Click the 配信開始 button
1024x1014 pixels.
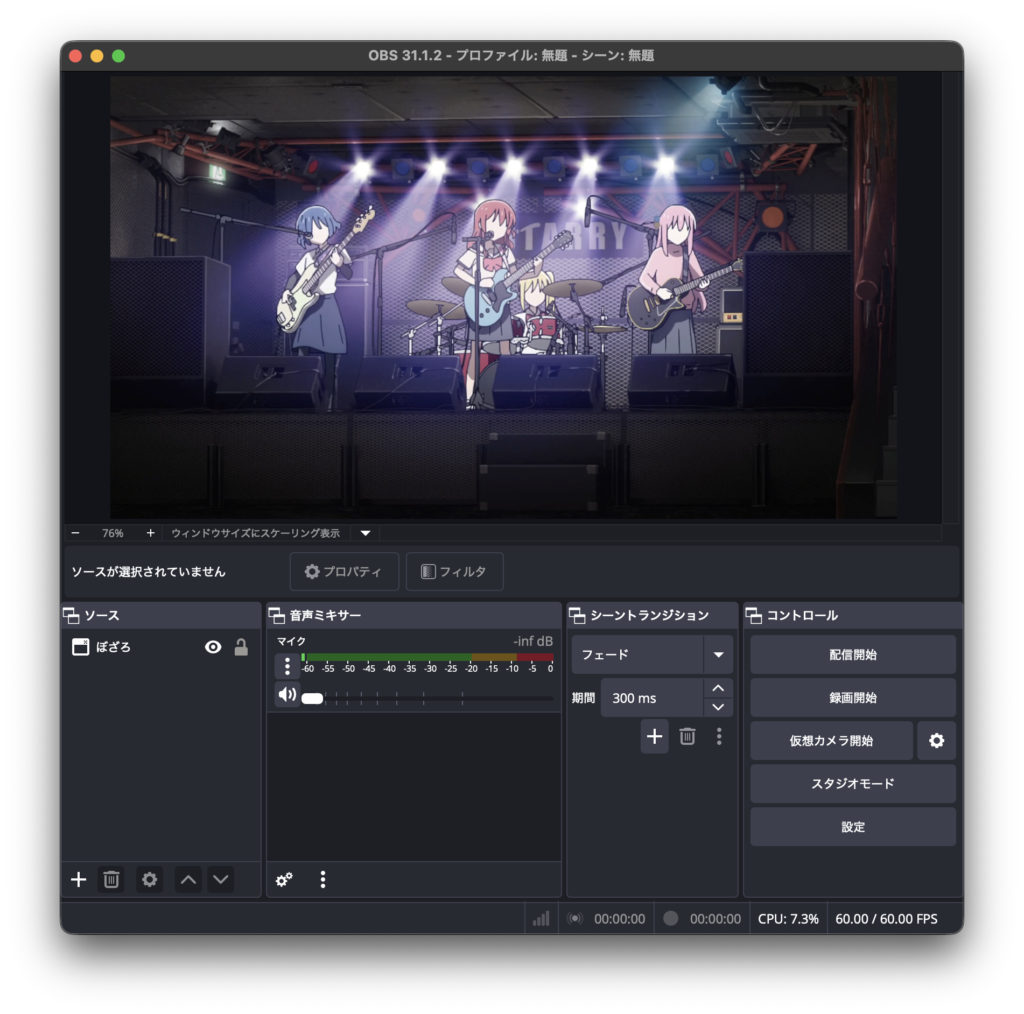[852, 655]
